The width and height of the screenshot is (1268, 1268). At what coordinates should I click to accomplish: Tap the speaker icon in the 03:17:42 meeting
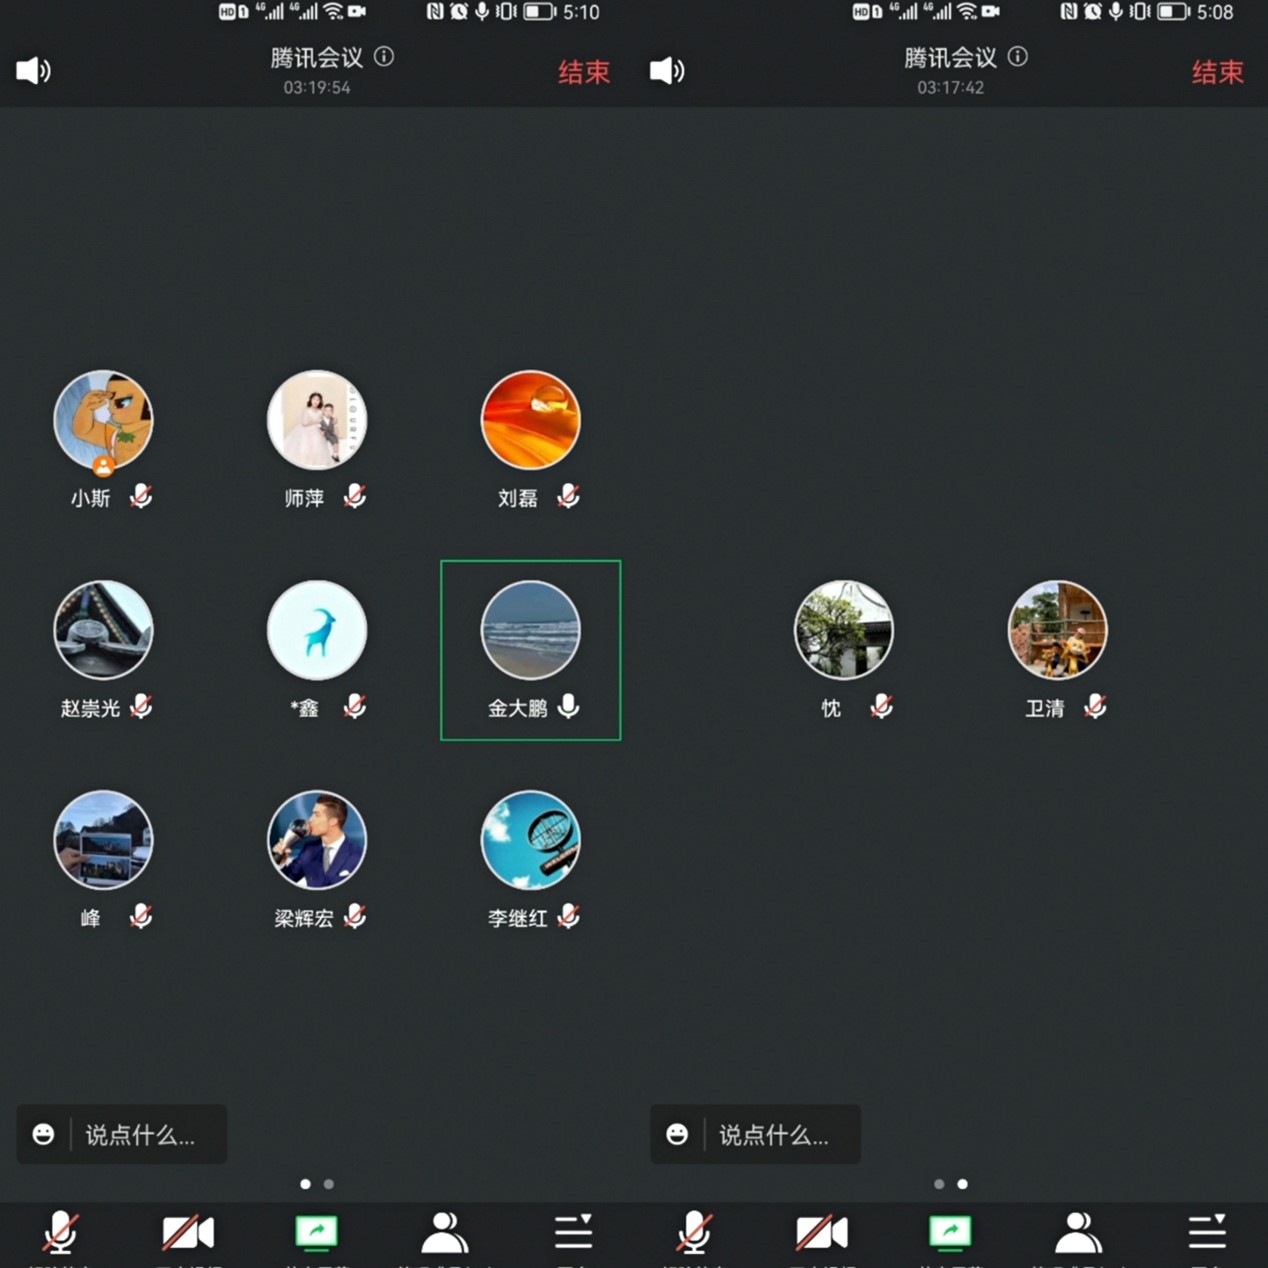pos(667,71)
